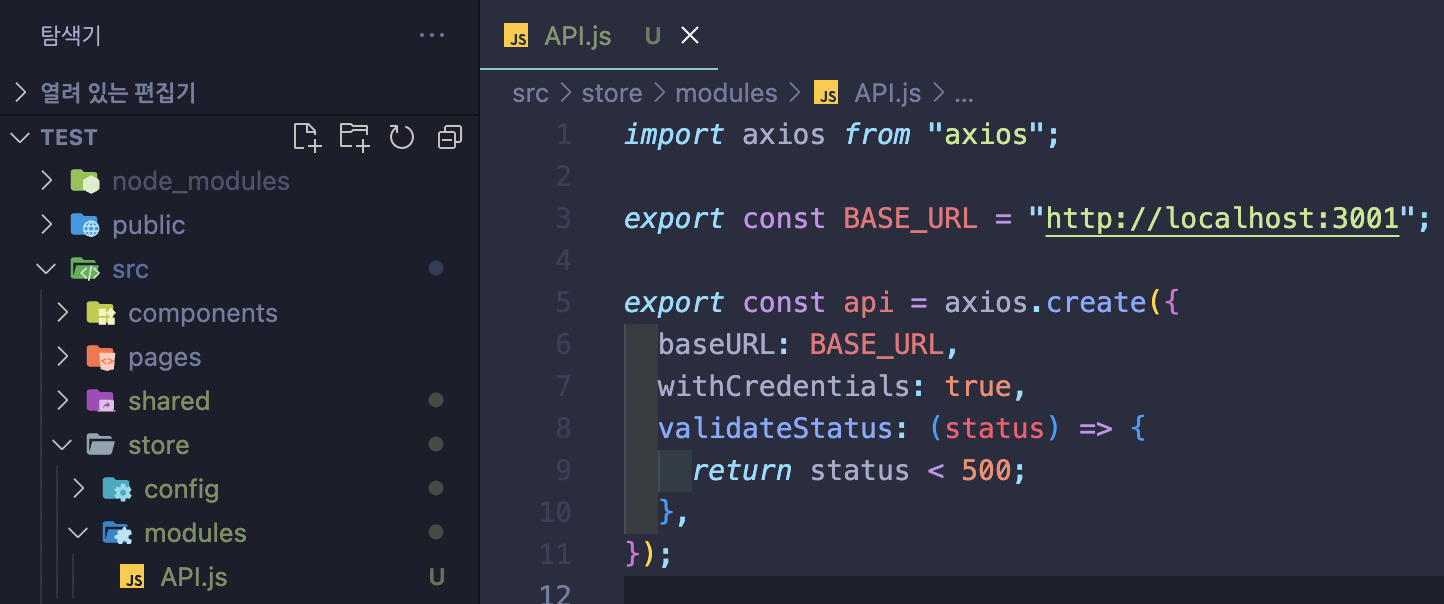This screenshot has height=604, width=1444.
Task: Expand the components folder chevron
Action: (62, 313)
